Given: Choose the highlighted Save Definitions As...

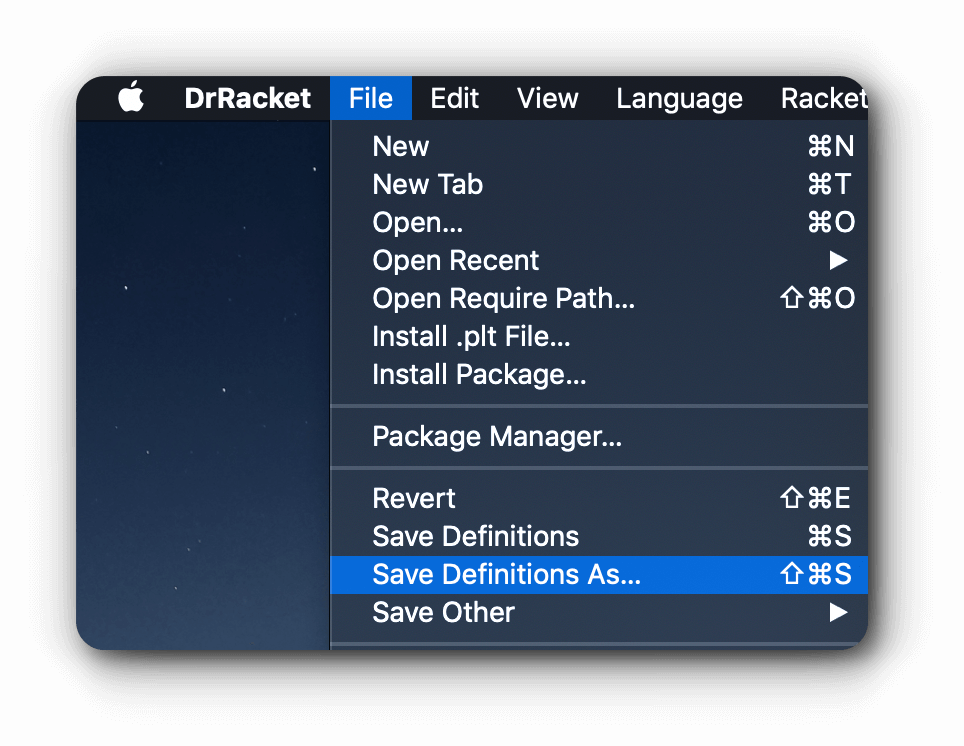Looking at the screenshot, I should (599, 574).
